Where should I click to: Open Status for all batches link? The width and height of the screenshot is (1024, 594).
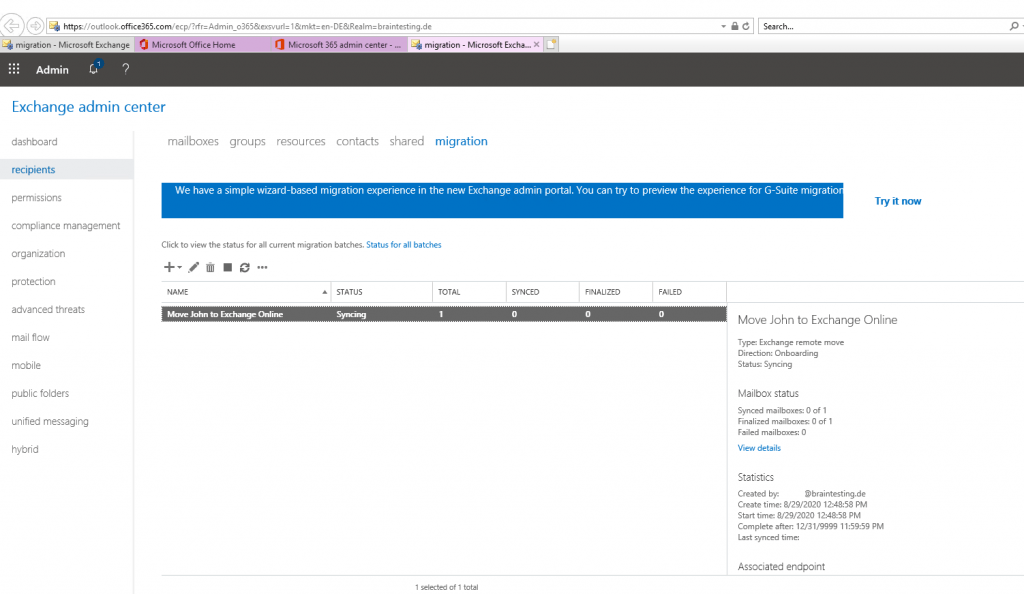[x=404, y=245]
